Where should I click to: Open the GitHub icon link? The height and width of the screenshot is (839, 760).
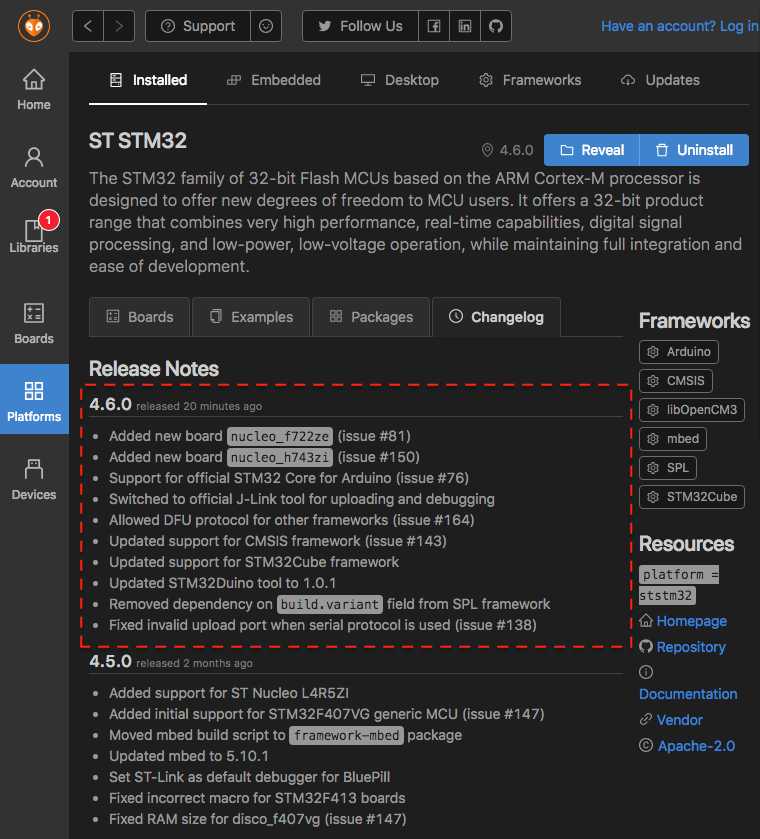click(x=496, y=26)
